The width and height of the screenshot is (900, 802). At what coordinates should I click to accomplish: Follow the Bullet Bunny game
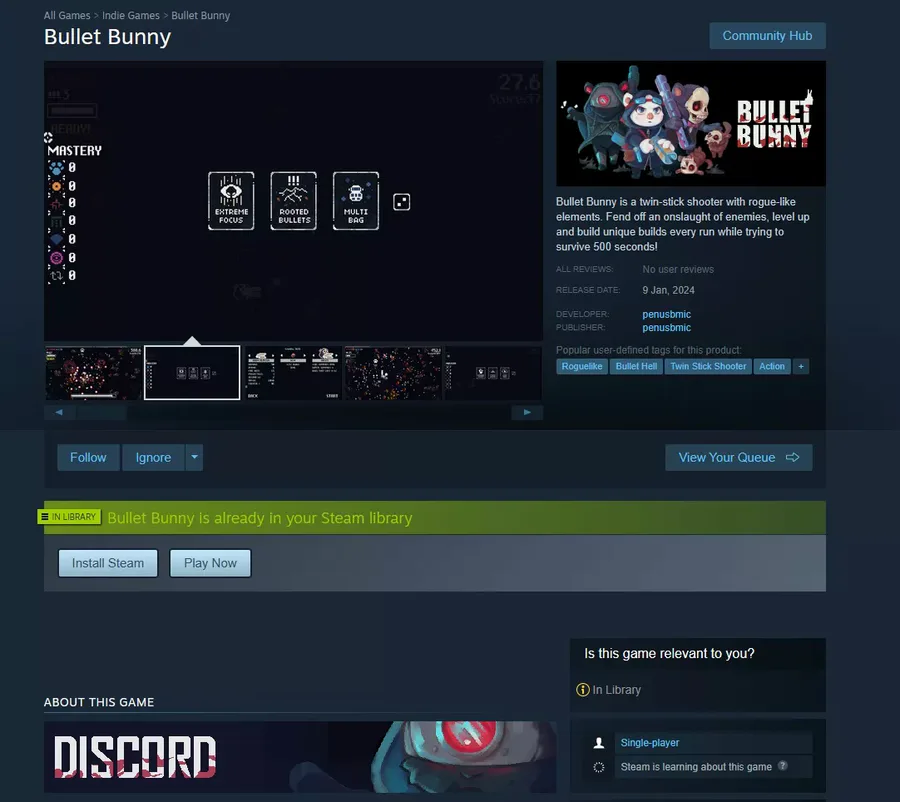coord(88,458)
